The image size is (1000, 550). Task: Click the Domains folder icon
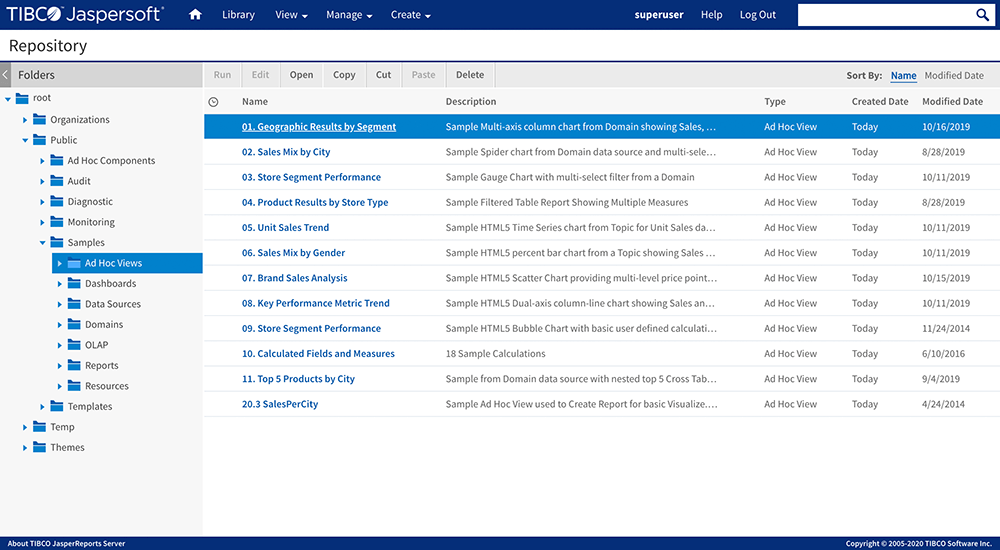click(74, 323)
